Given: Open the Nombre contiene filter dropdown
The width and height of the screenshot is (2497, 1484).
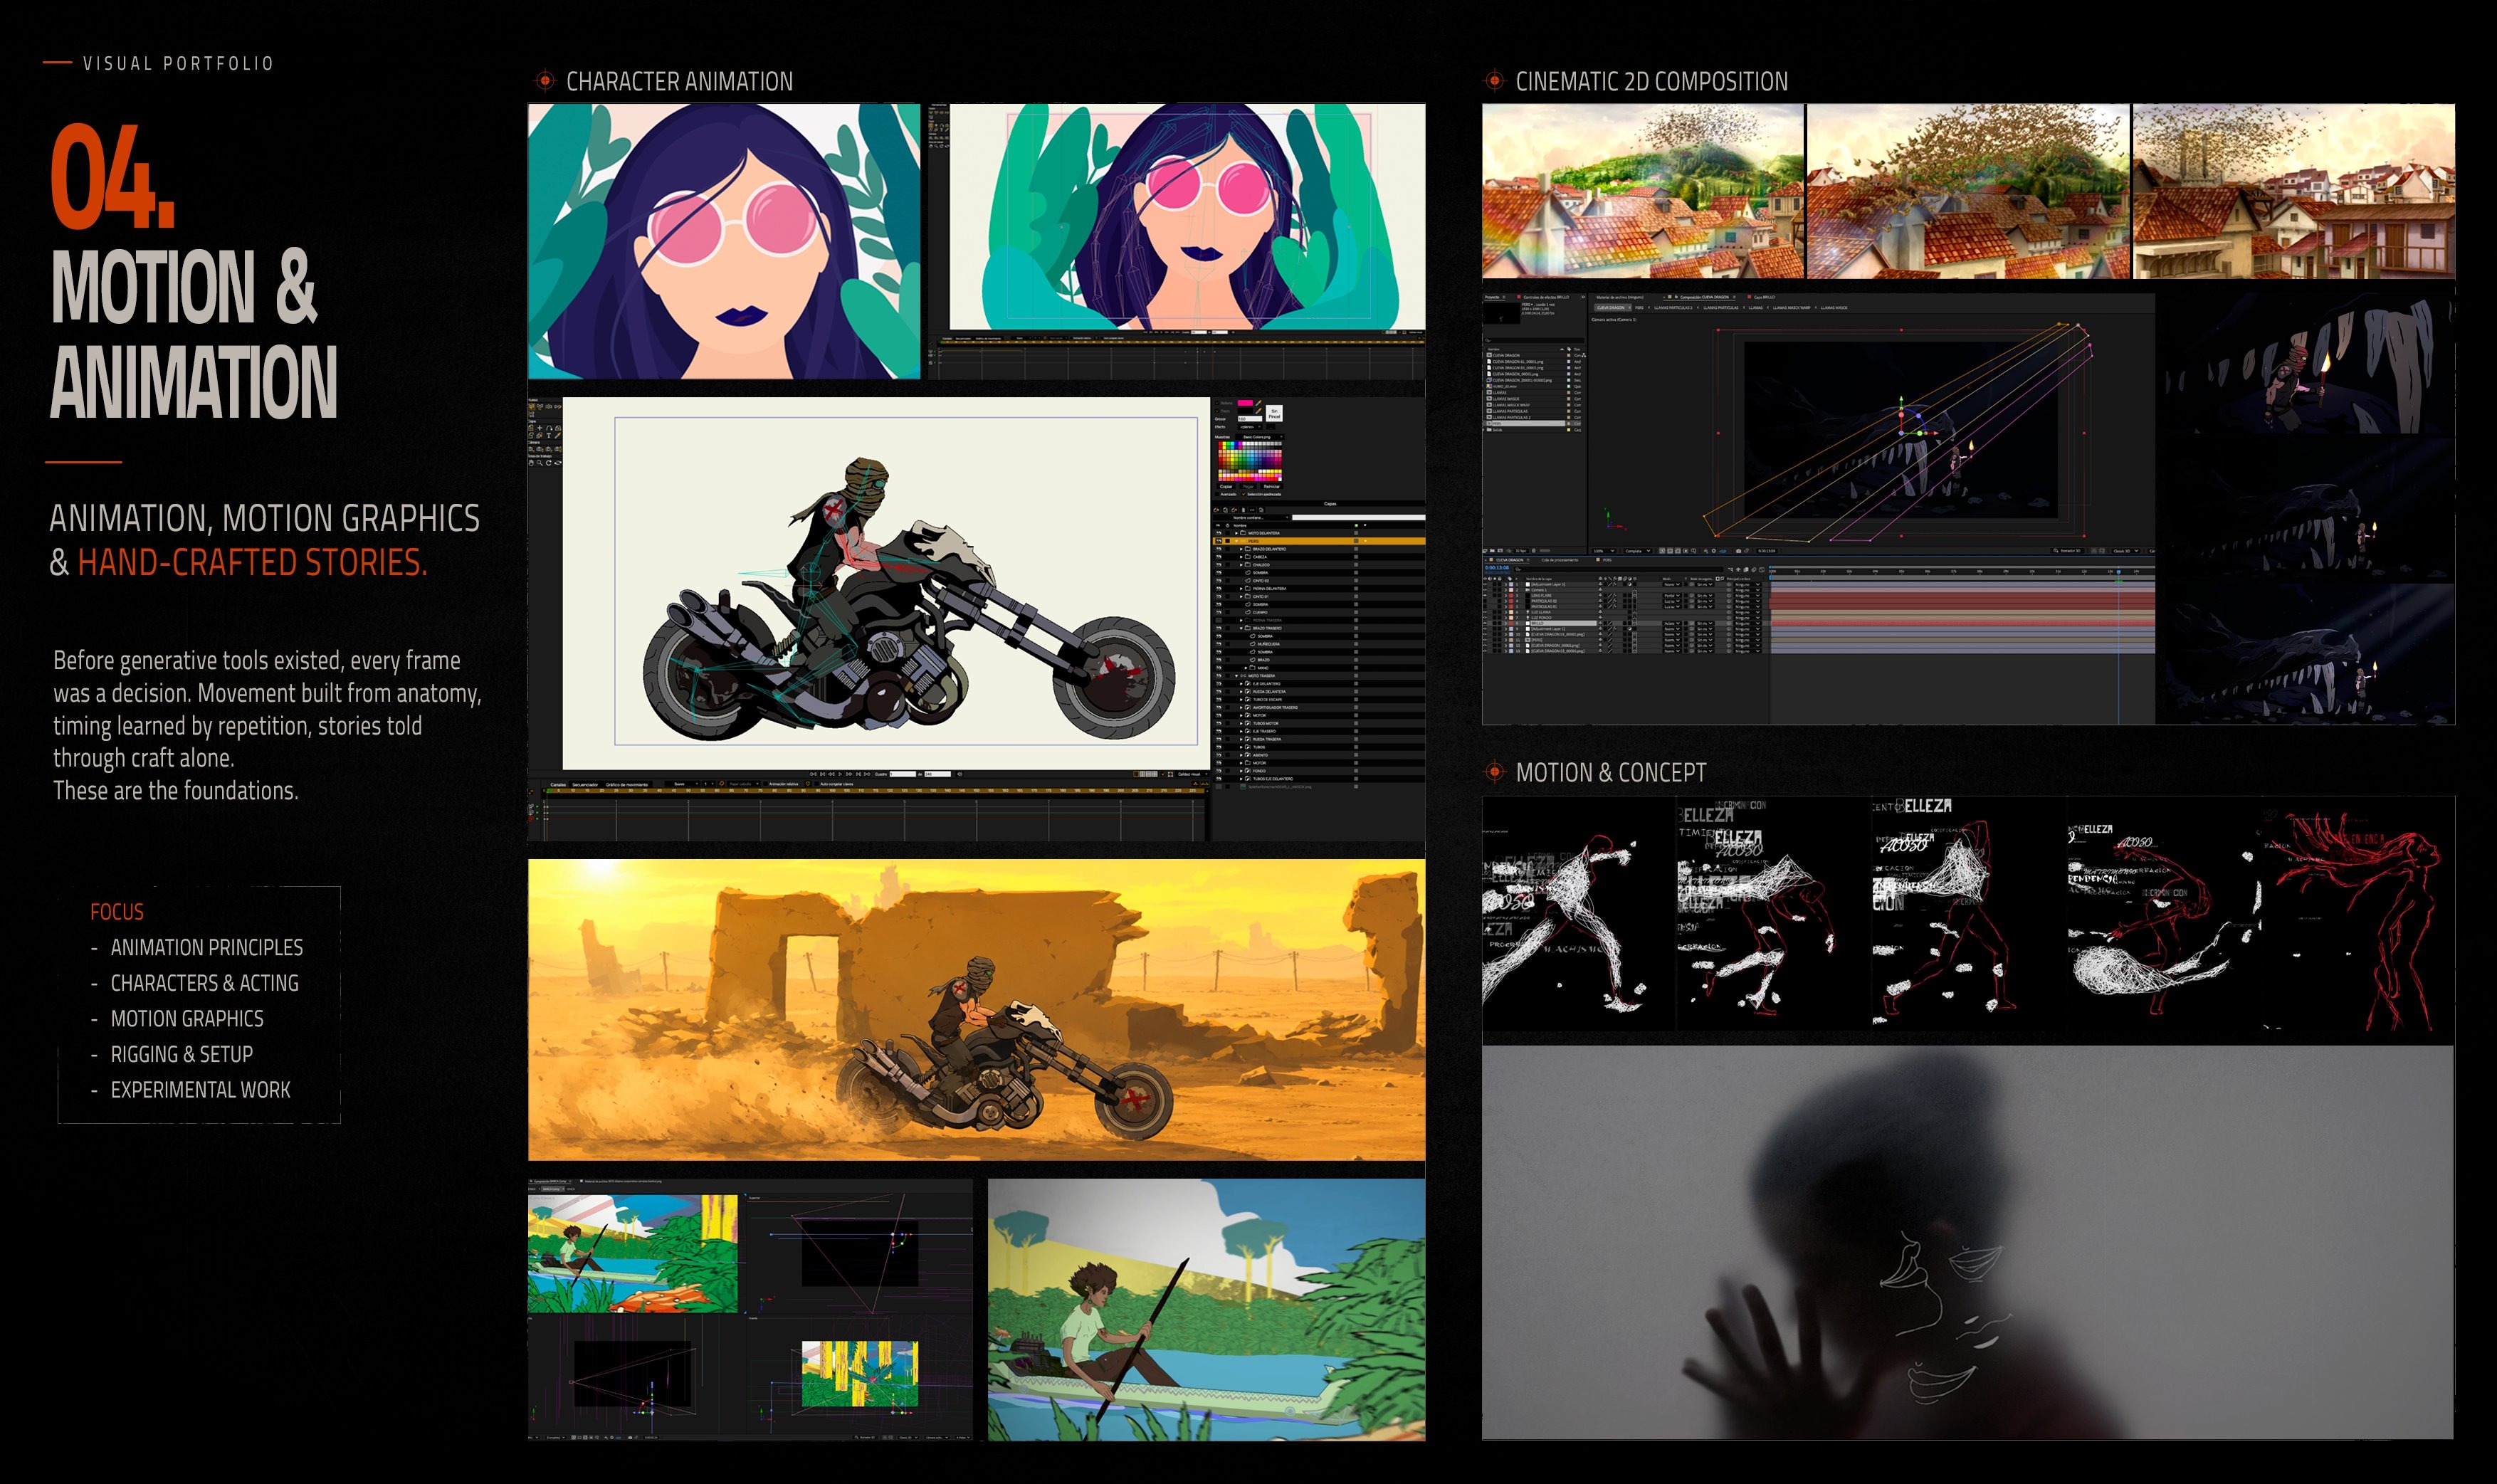Looking at the screenshot, I should pyautogui.click(x=1252, y=518).
